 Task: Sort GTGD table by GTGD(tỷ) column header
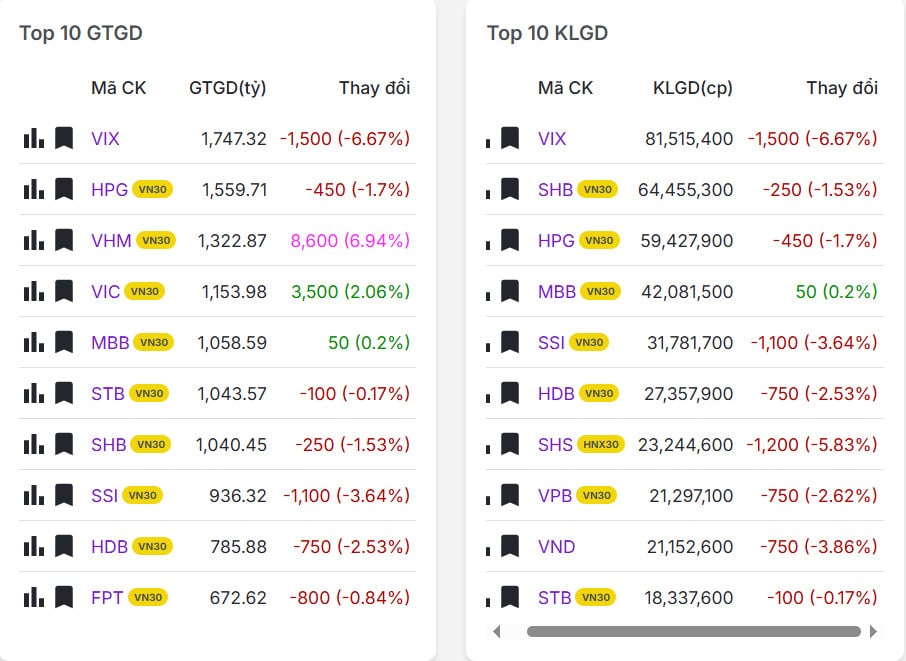227,88
